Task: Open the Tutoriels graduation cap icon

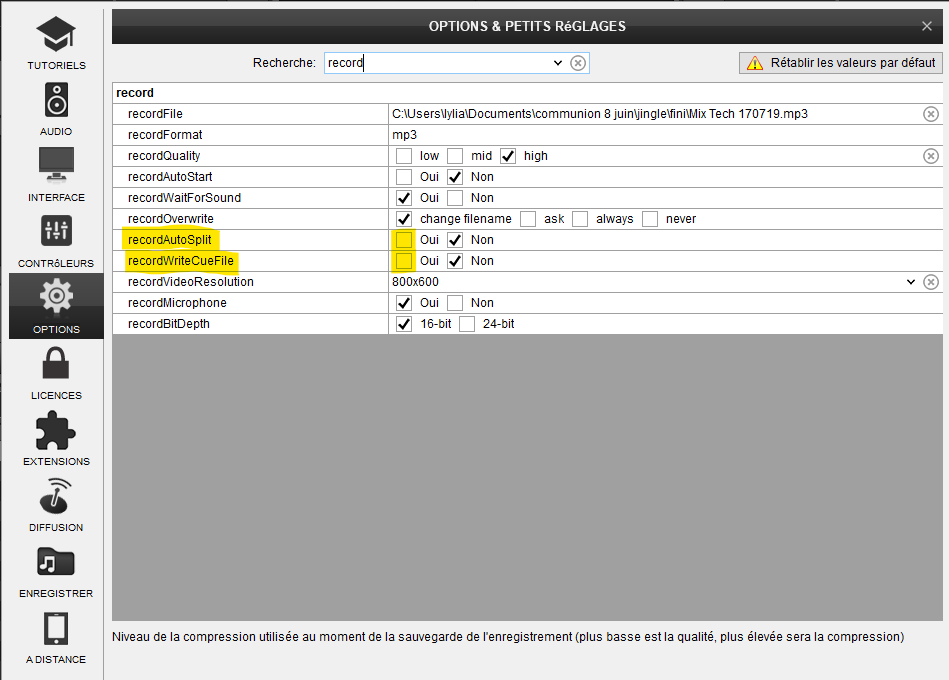Action: pyautogui.click(x=56, y=36)
